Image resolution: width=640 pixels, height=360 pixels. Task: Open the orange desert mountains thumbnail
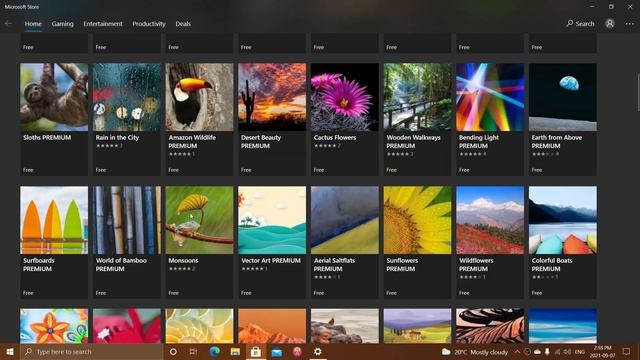pyautogui.click(x=272, y=326)
